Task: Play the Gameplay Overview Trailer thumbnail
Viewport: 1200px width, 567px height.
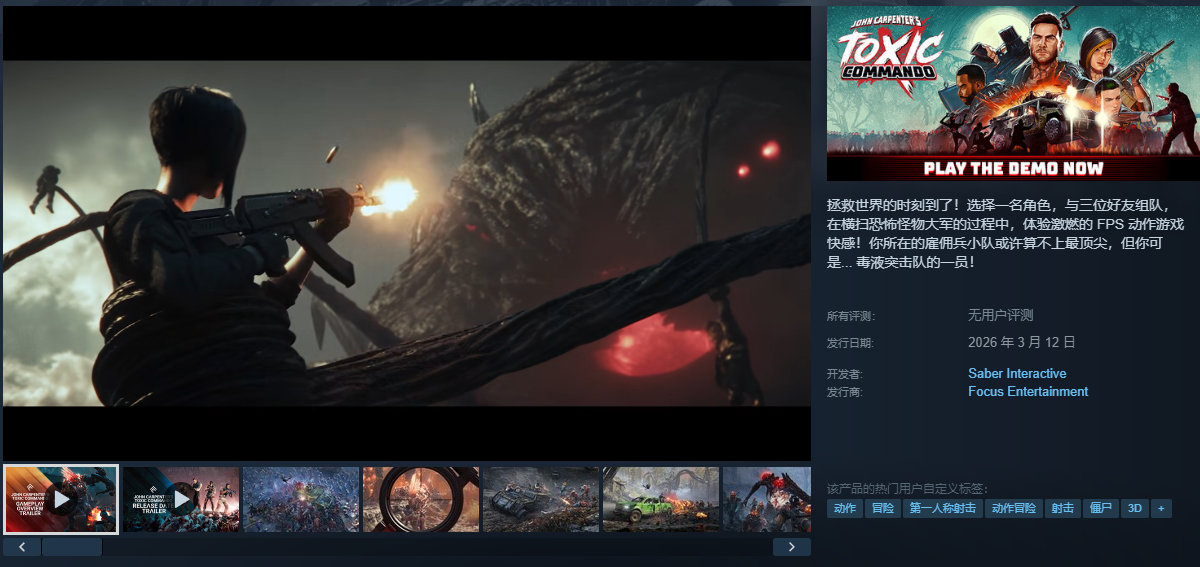Action: pyautogui.click(x=60, y=499)
